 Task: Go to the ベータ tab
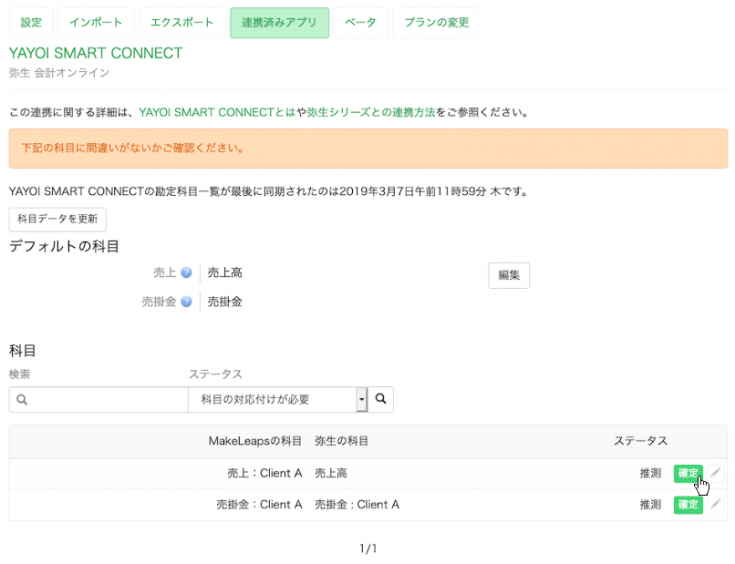click(360, 23)
